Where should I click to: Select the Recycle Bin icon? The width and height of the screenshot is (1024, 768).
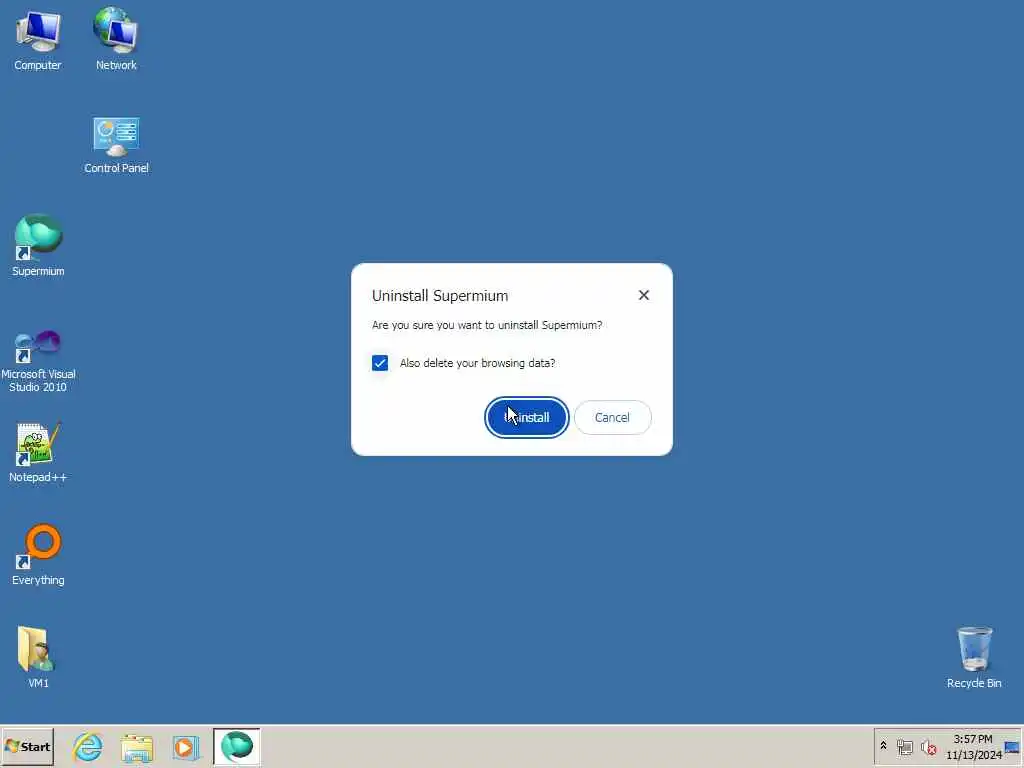(974, 656)
